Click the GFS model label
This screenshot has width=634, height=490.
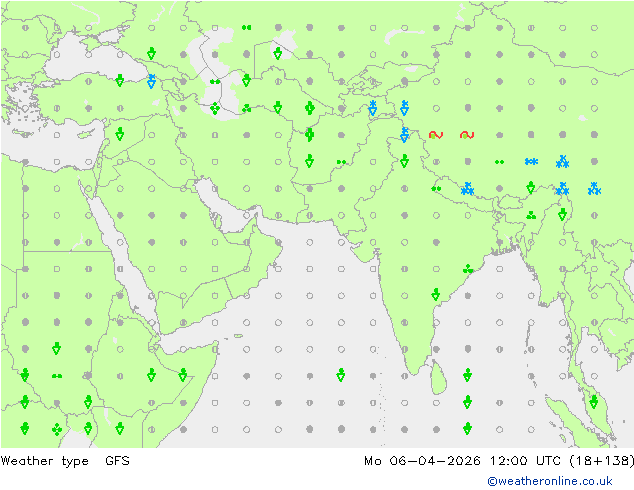(x=116, y=461)
